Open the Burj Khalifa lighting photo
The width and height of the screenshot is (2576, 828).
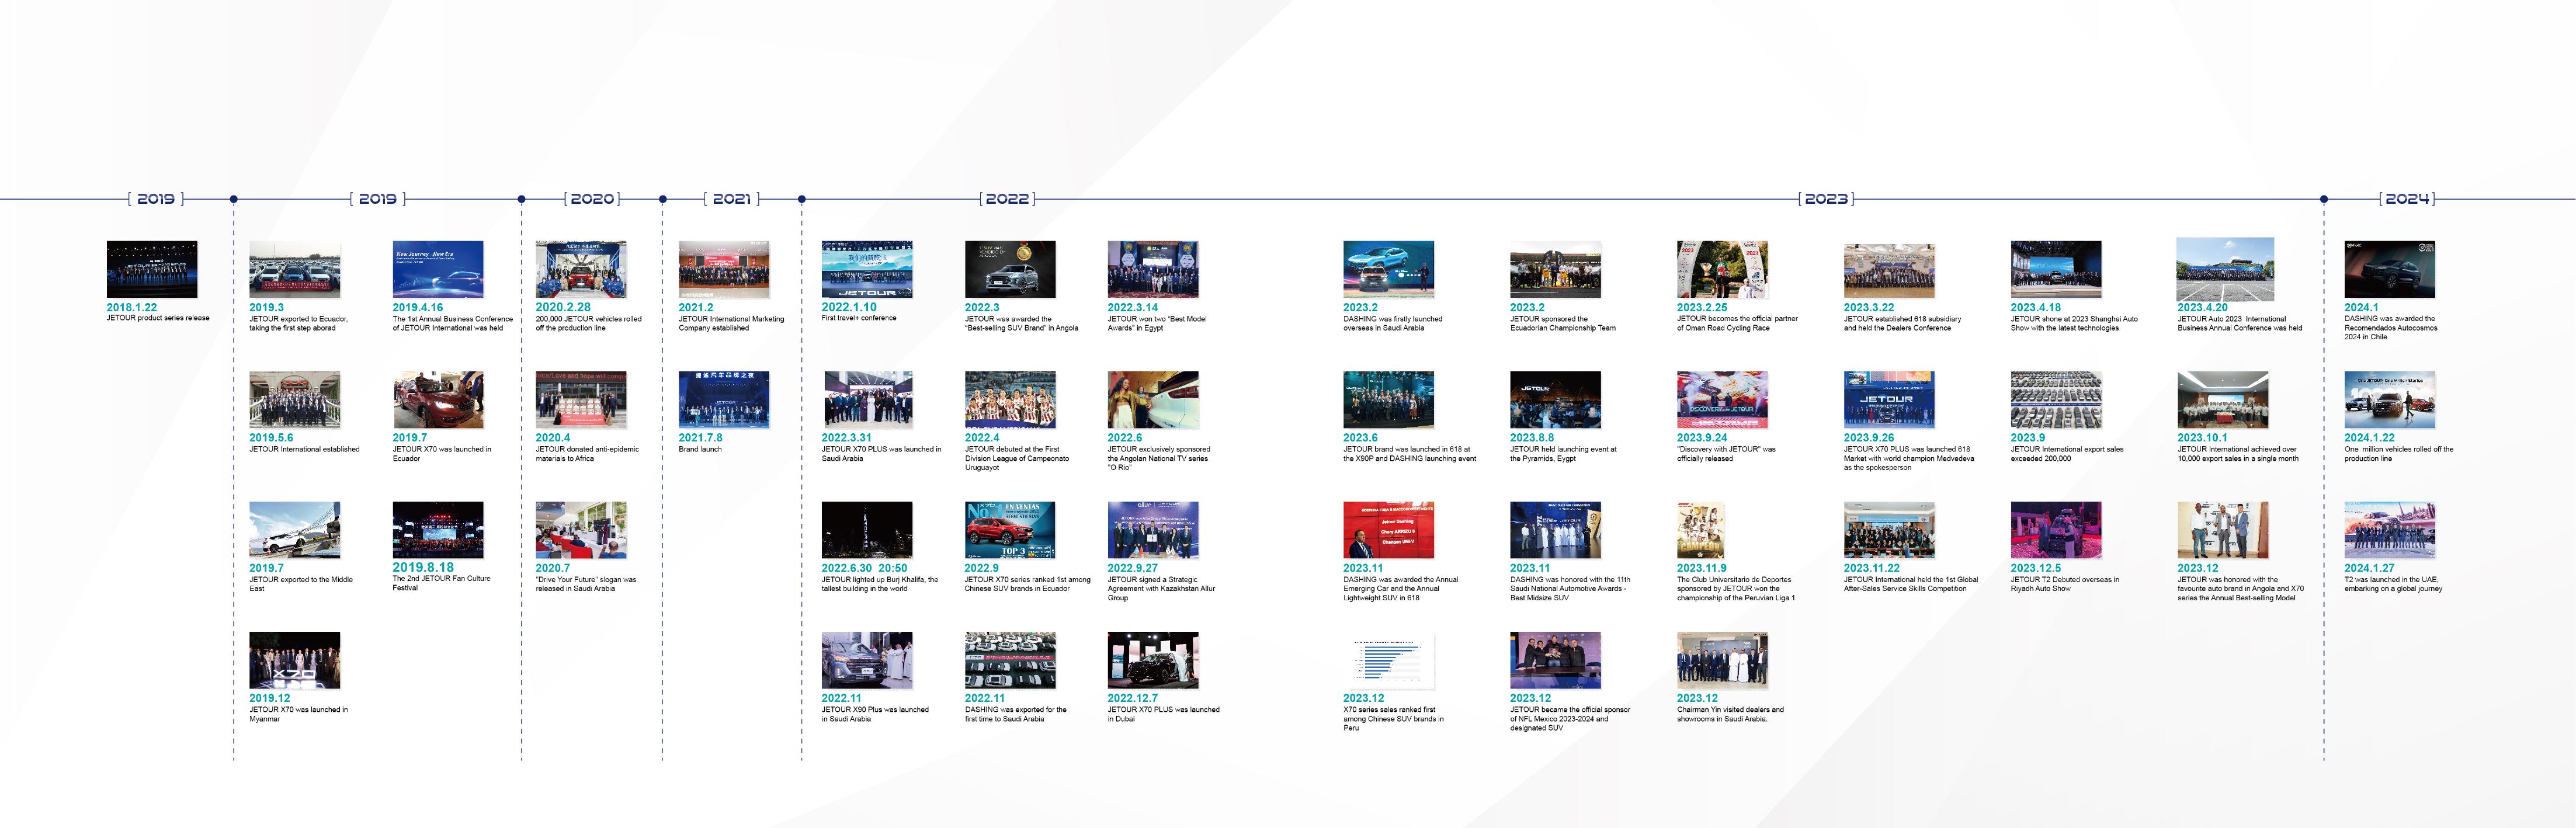click(867, 530)
